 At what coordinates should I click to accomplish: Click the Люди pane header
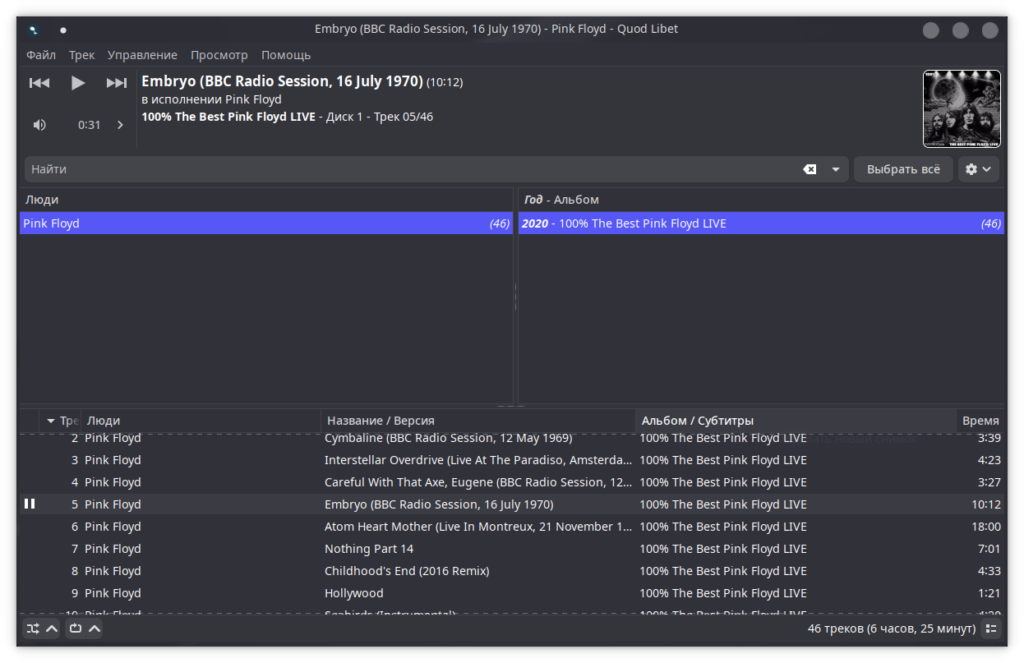(x=266, y=200)
